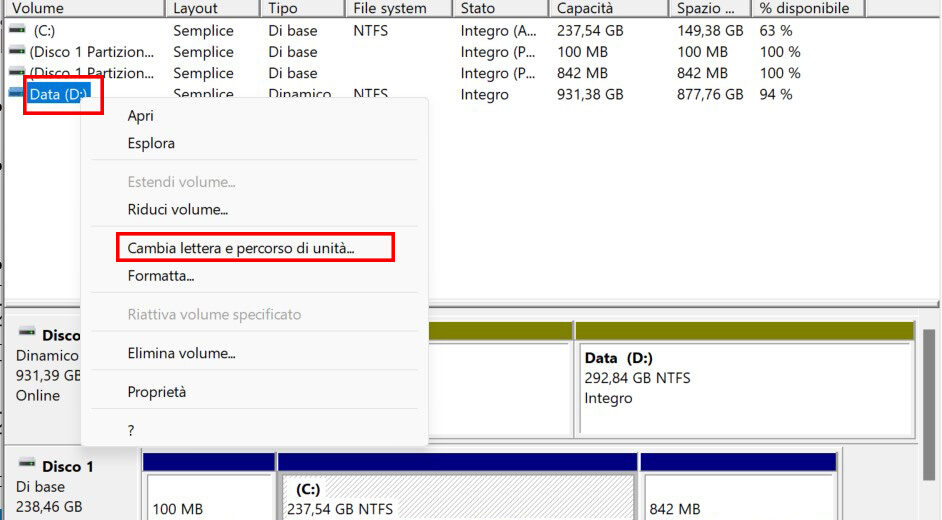942x520 pixels.
Task: Click the Disco 1 disk icon
Action: coord(27,465)
